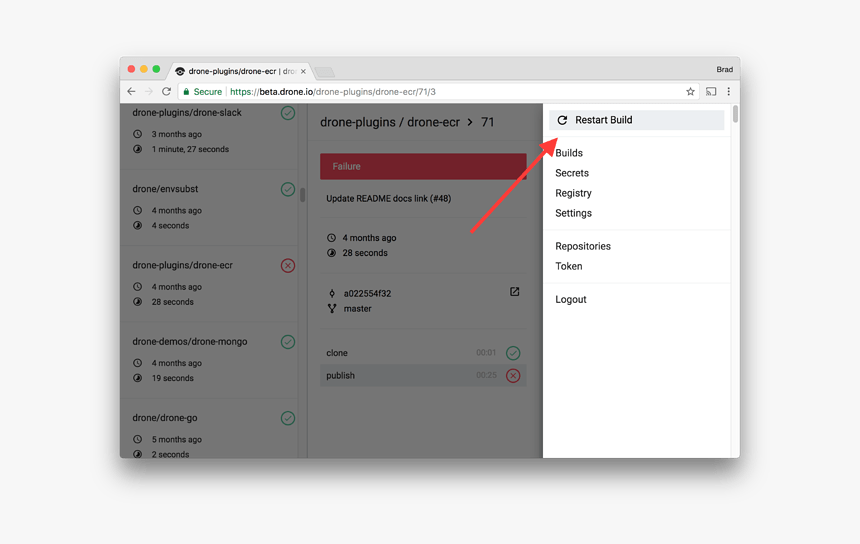The width and height of the screenshot is (860, 544).
Task: Click 19 seconds under drone-mongo
Action: 172,378
